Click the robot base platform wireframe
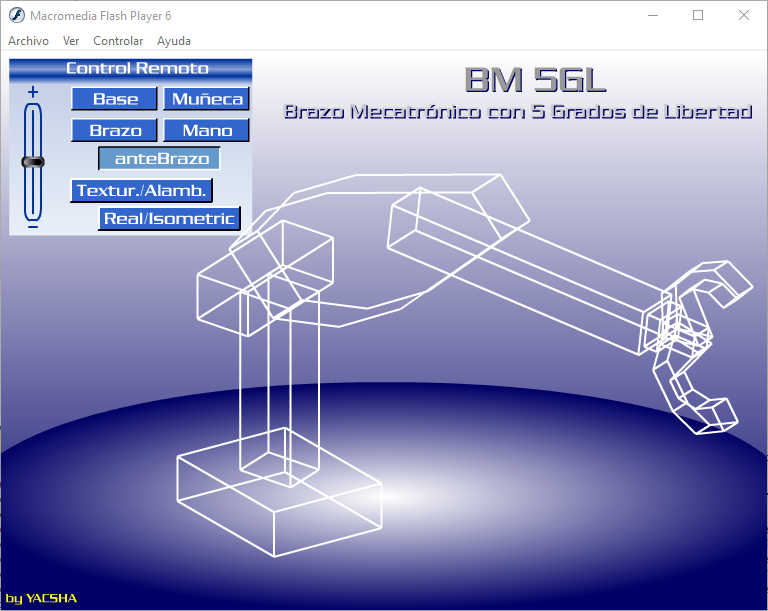 [279, 492]
